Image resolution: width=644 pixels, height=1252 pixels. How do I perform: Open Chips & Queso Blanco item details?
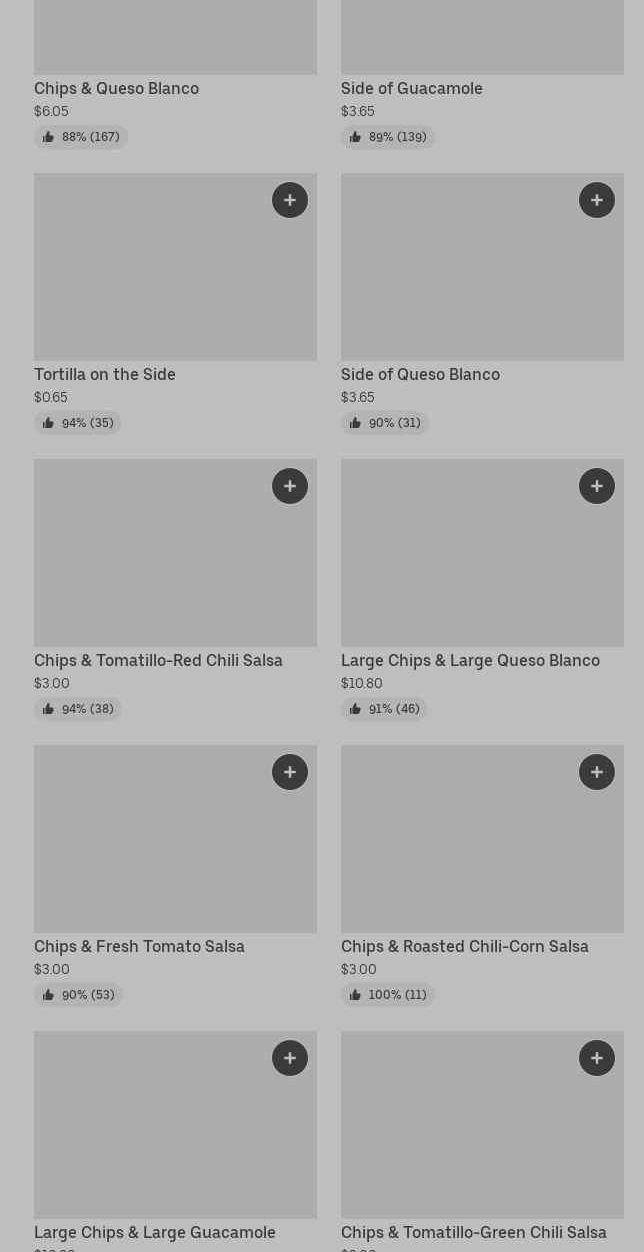coord(116,88)
